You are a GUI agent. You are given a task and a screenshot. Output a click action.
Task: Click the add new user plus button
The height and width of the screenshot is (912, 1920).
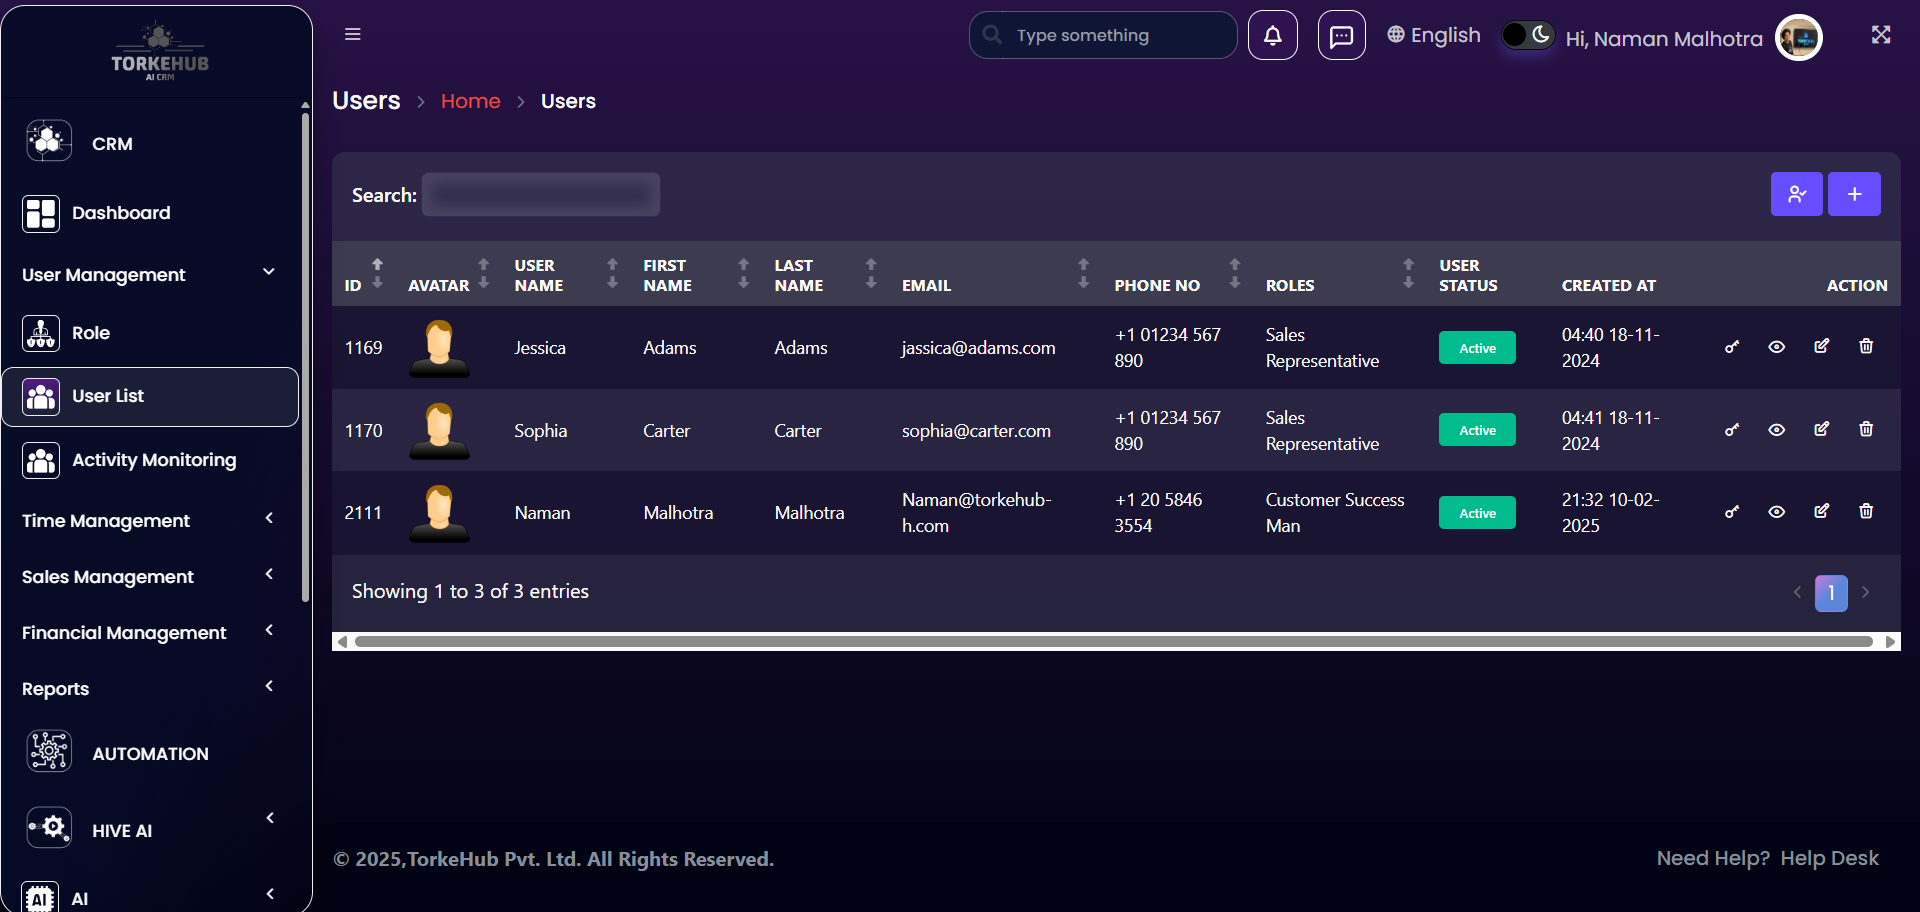pos(1853,194)
